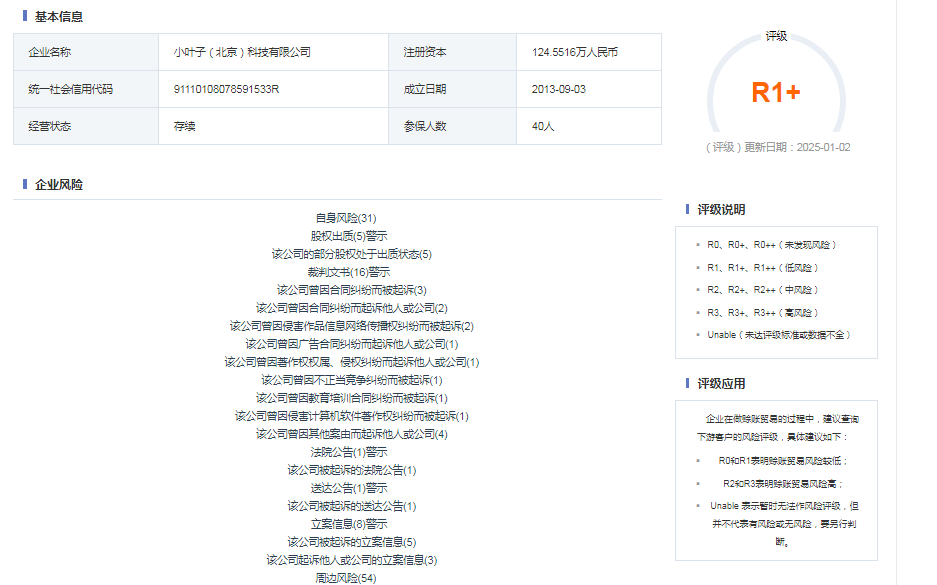Screen dimensions: 937x585
Task: Open the 送达公告(1)警示 entry
Action: click(x=349, y=488)
